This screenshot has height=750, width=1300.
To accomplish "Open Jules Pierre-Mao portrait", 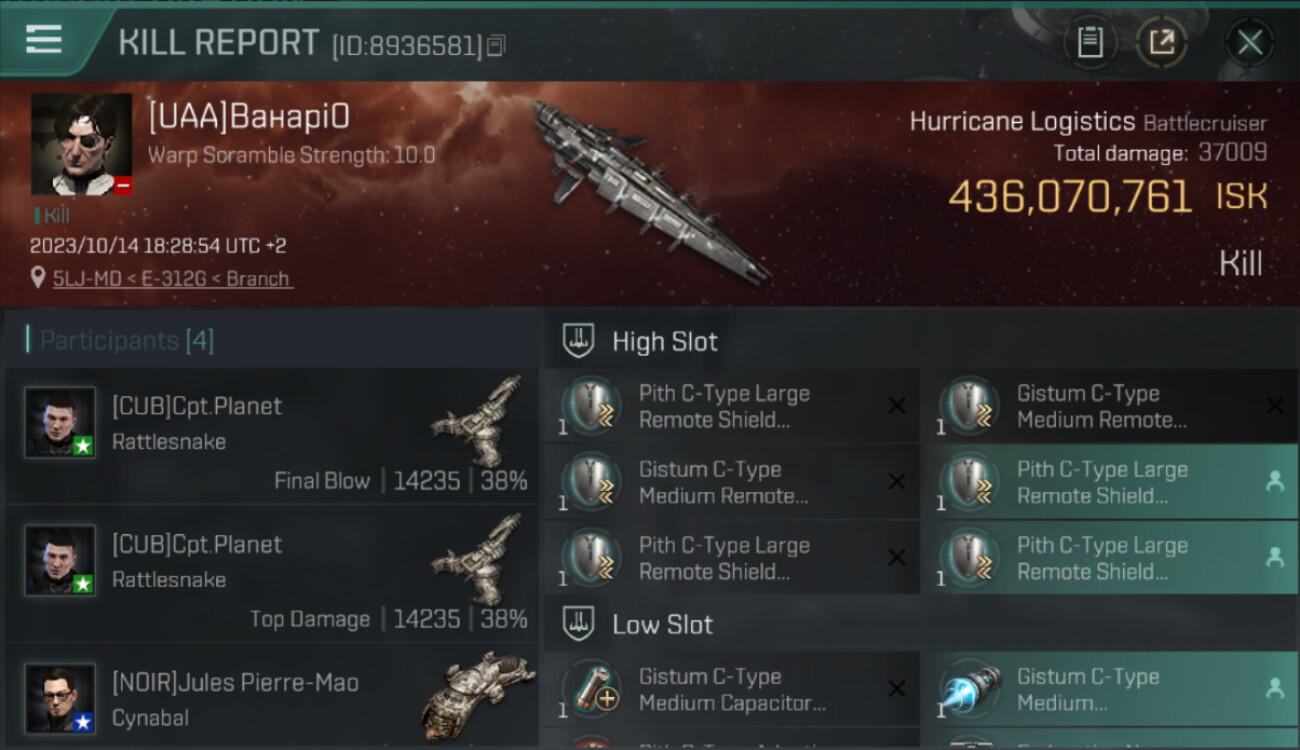I will click(60, 698).
